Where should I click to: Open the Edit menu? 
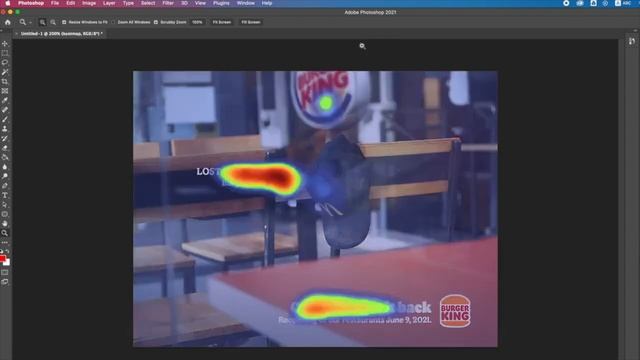coord(71,3)
